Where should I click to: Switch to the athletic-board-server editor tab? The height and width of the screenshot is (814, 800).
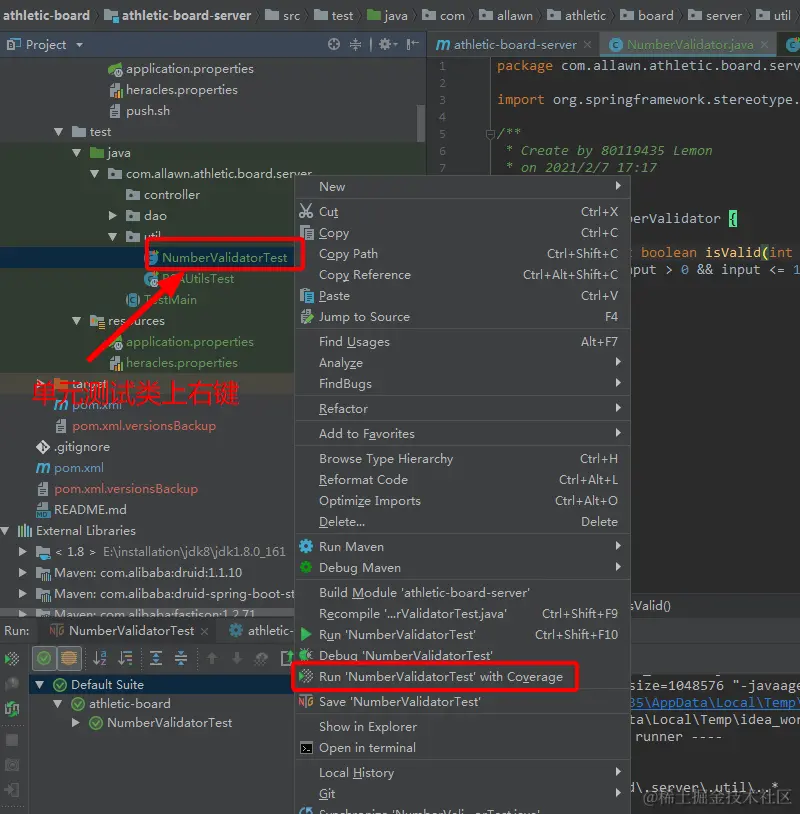click(506, 45)
